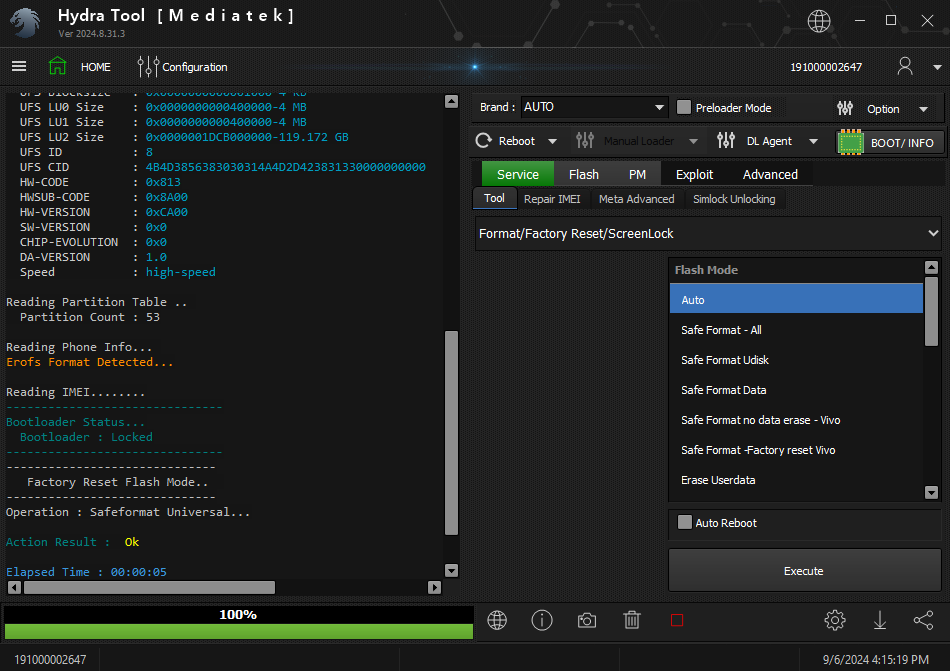Select Safe Format - All option

click(796, 330)
